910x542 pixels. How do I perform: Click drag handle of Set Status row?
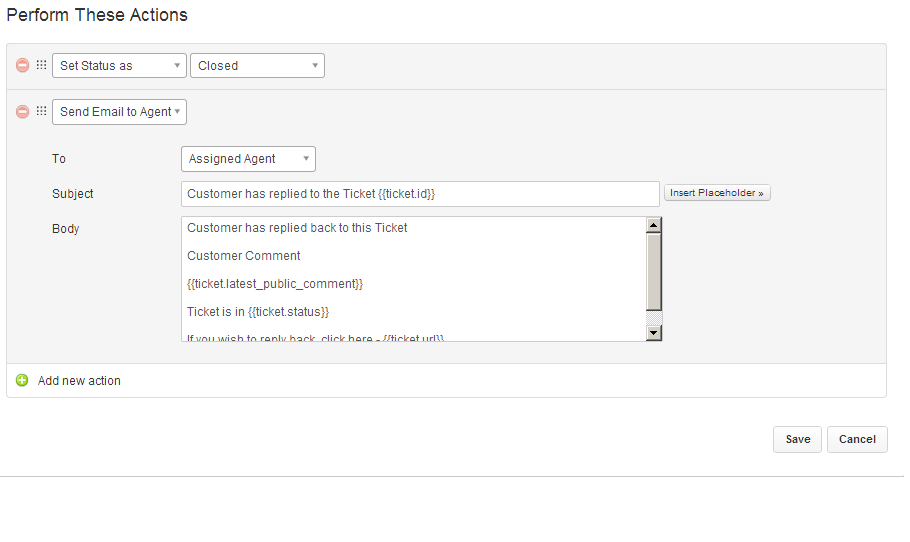[42, 66]
